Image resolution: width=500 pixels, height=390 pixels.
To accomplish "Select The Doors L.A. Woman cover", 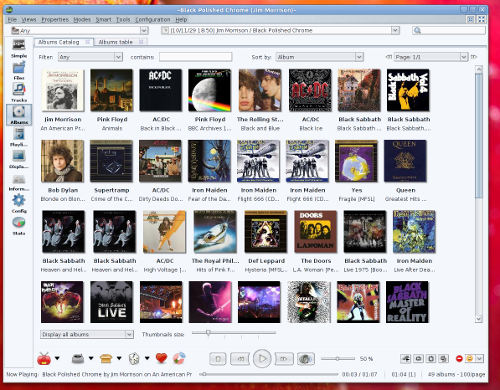I will point(316,232).
